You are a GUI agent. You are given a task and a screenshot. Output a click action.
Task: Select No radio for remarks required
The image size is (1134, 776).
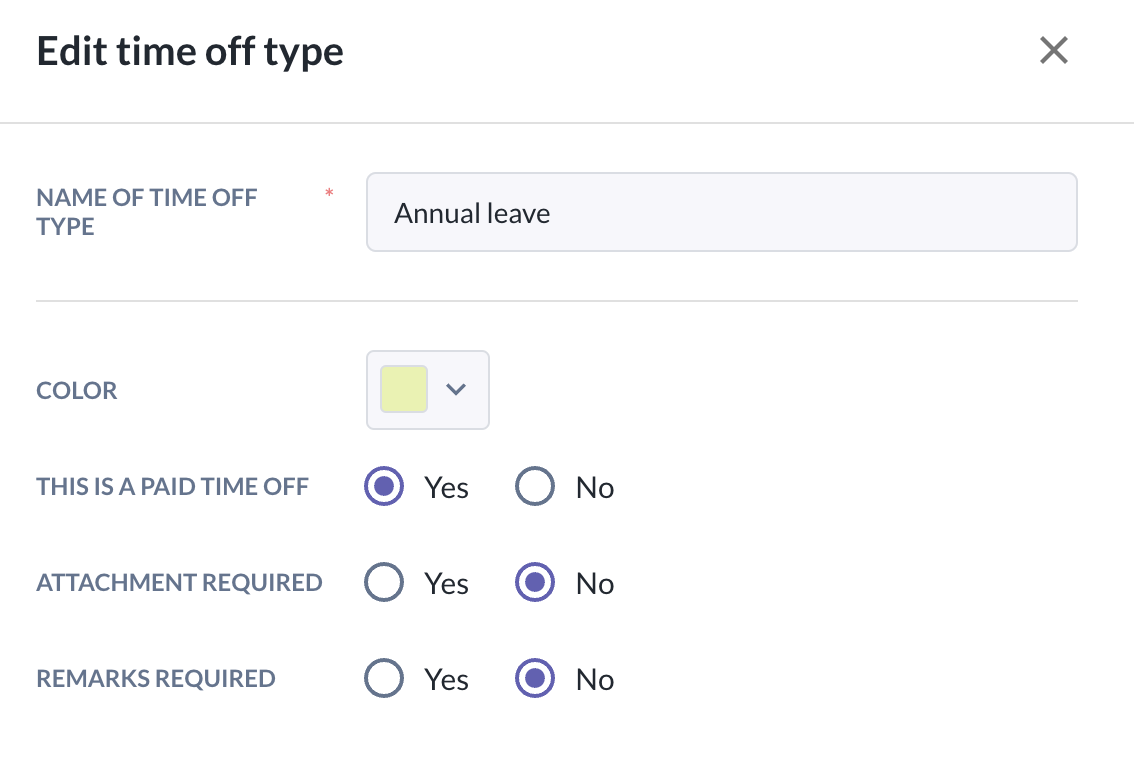535,679
